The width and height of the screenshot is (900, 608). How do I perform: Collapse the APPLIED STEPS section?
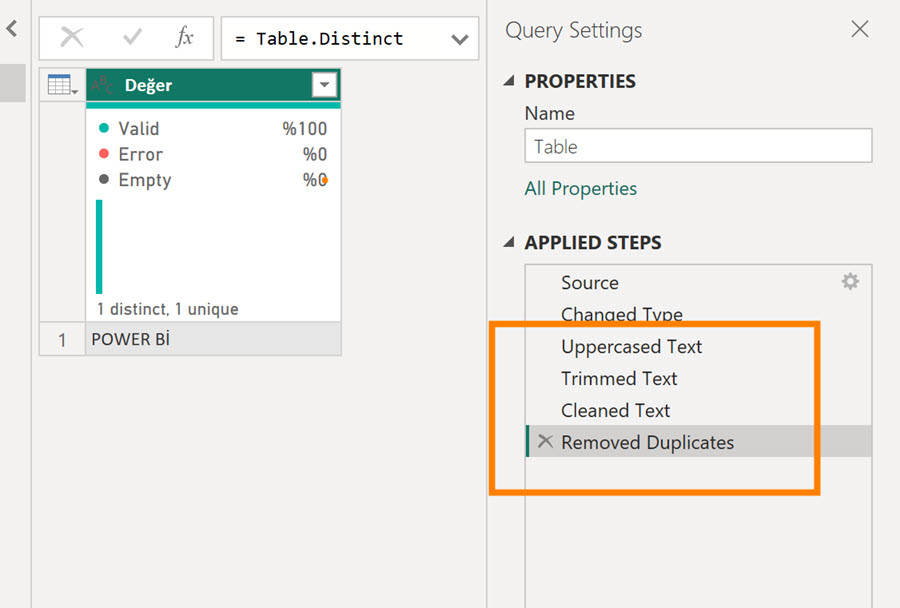tap(510, 243)
